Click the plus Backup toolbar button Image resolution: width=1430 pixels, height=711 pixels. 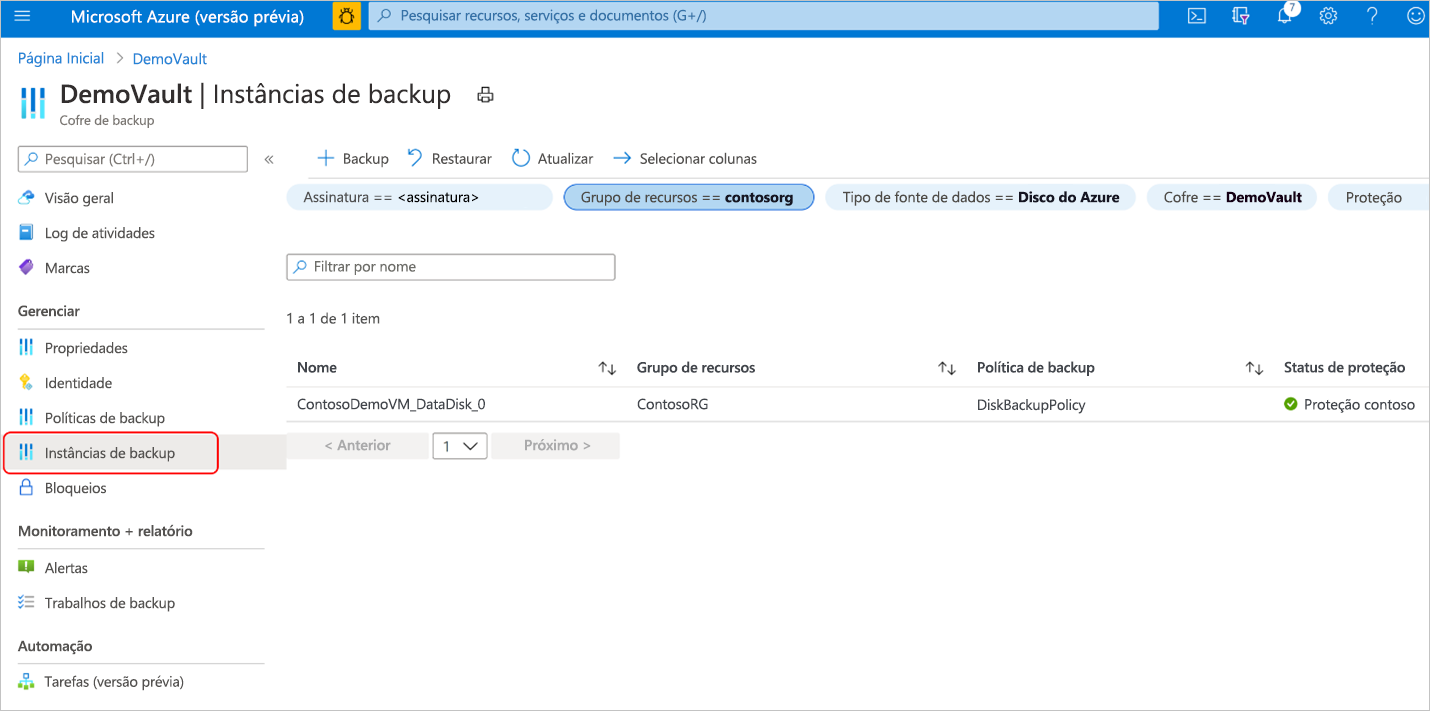[x=352, y=158]
